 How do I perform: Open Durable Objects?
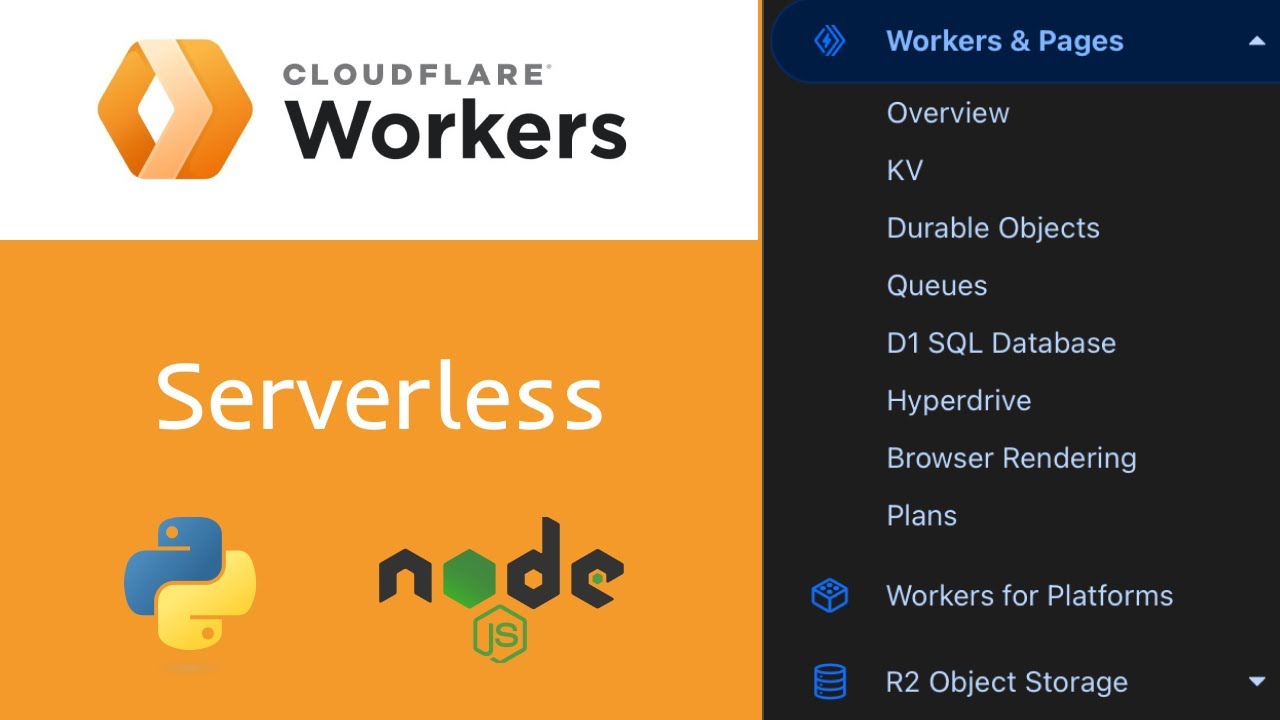click(993, 228)
